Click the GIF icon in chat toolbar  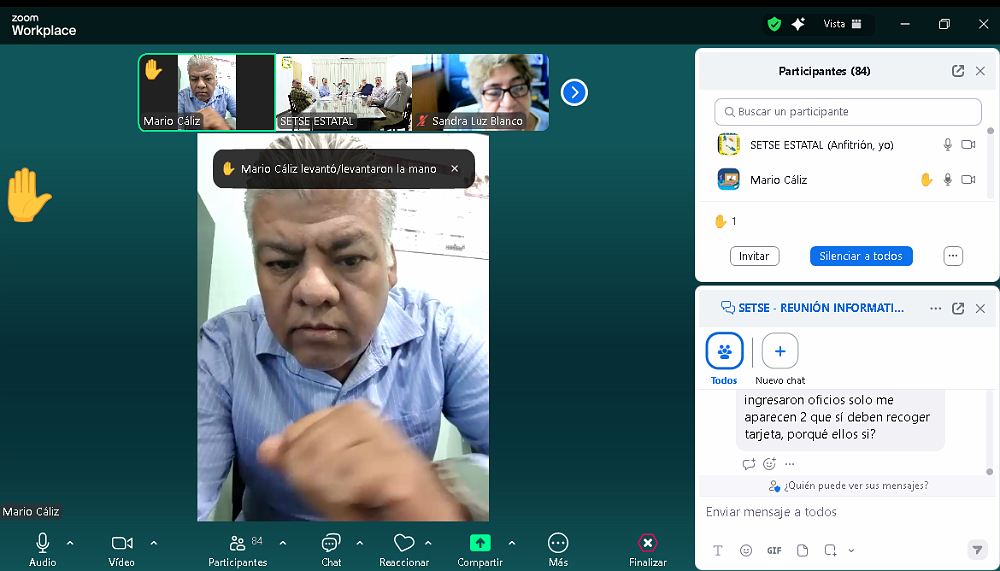[x=774, y=550]
